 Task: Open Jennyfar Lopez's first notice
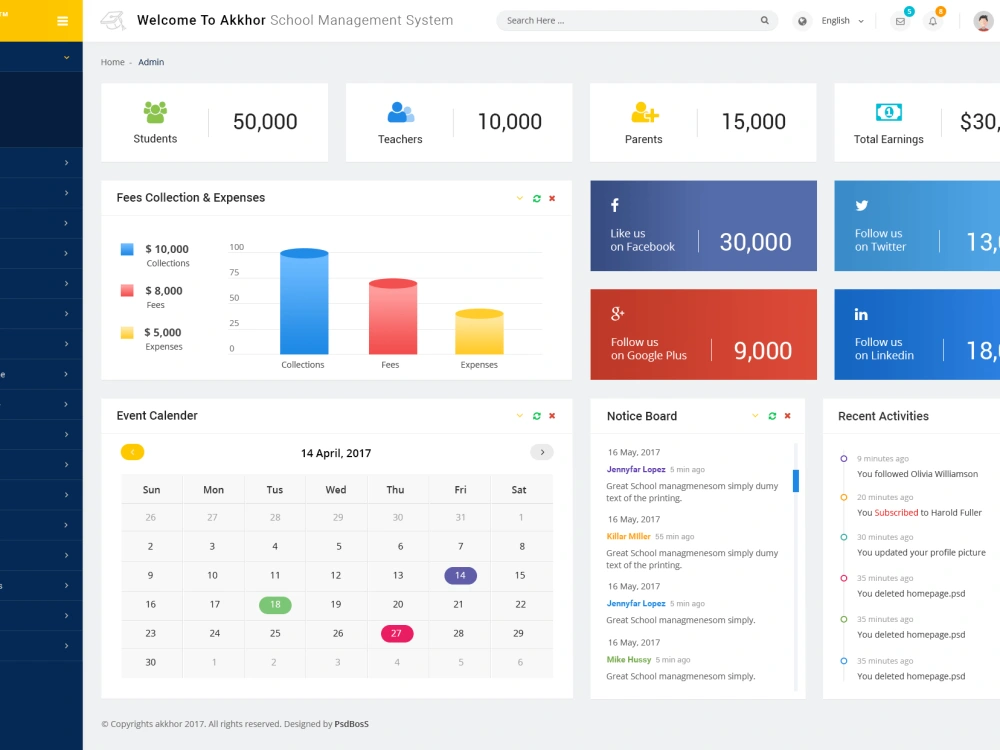636,469
